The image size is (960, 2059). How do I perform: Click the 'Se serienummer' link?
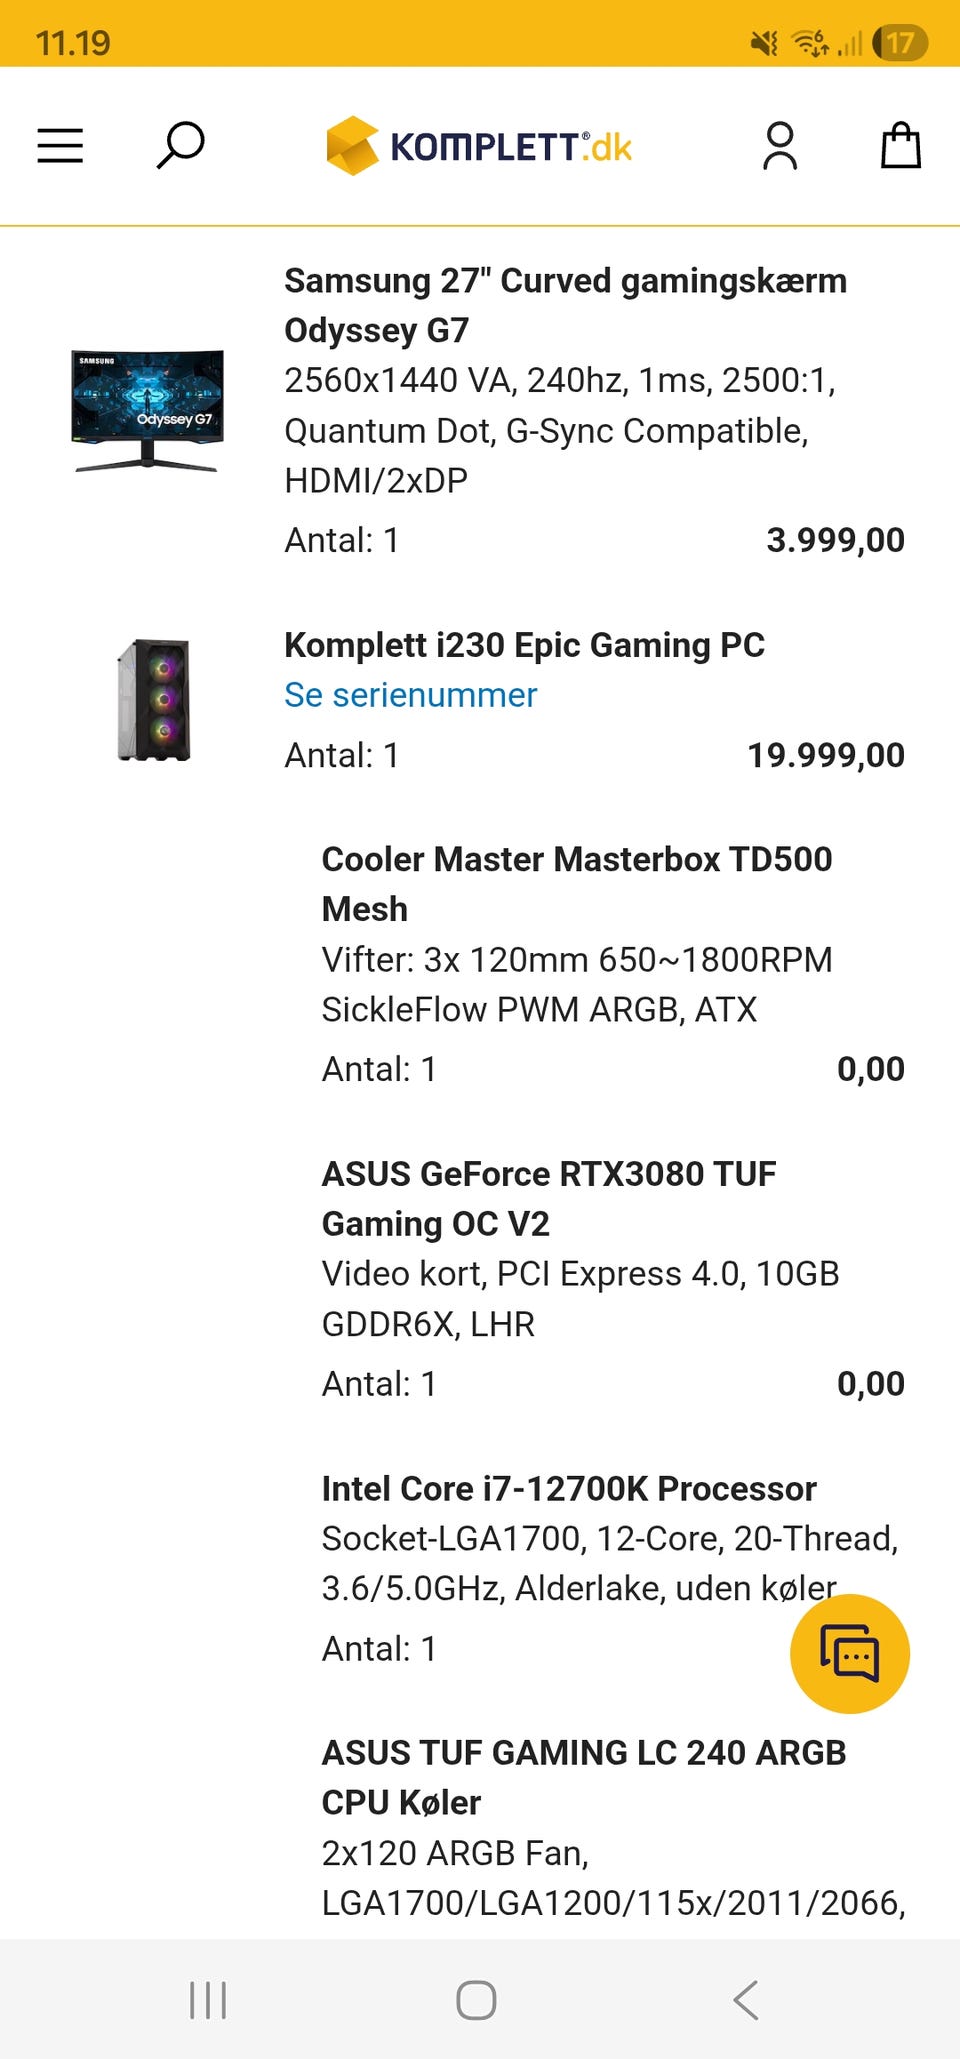click(410, 695)
